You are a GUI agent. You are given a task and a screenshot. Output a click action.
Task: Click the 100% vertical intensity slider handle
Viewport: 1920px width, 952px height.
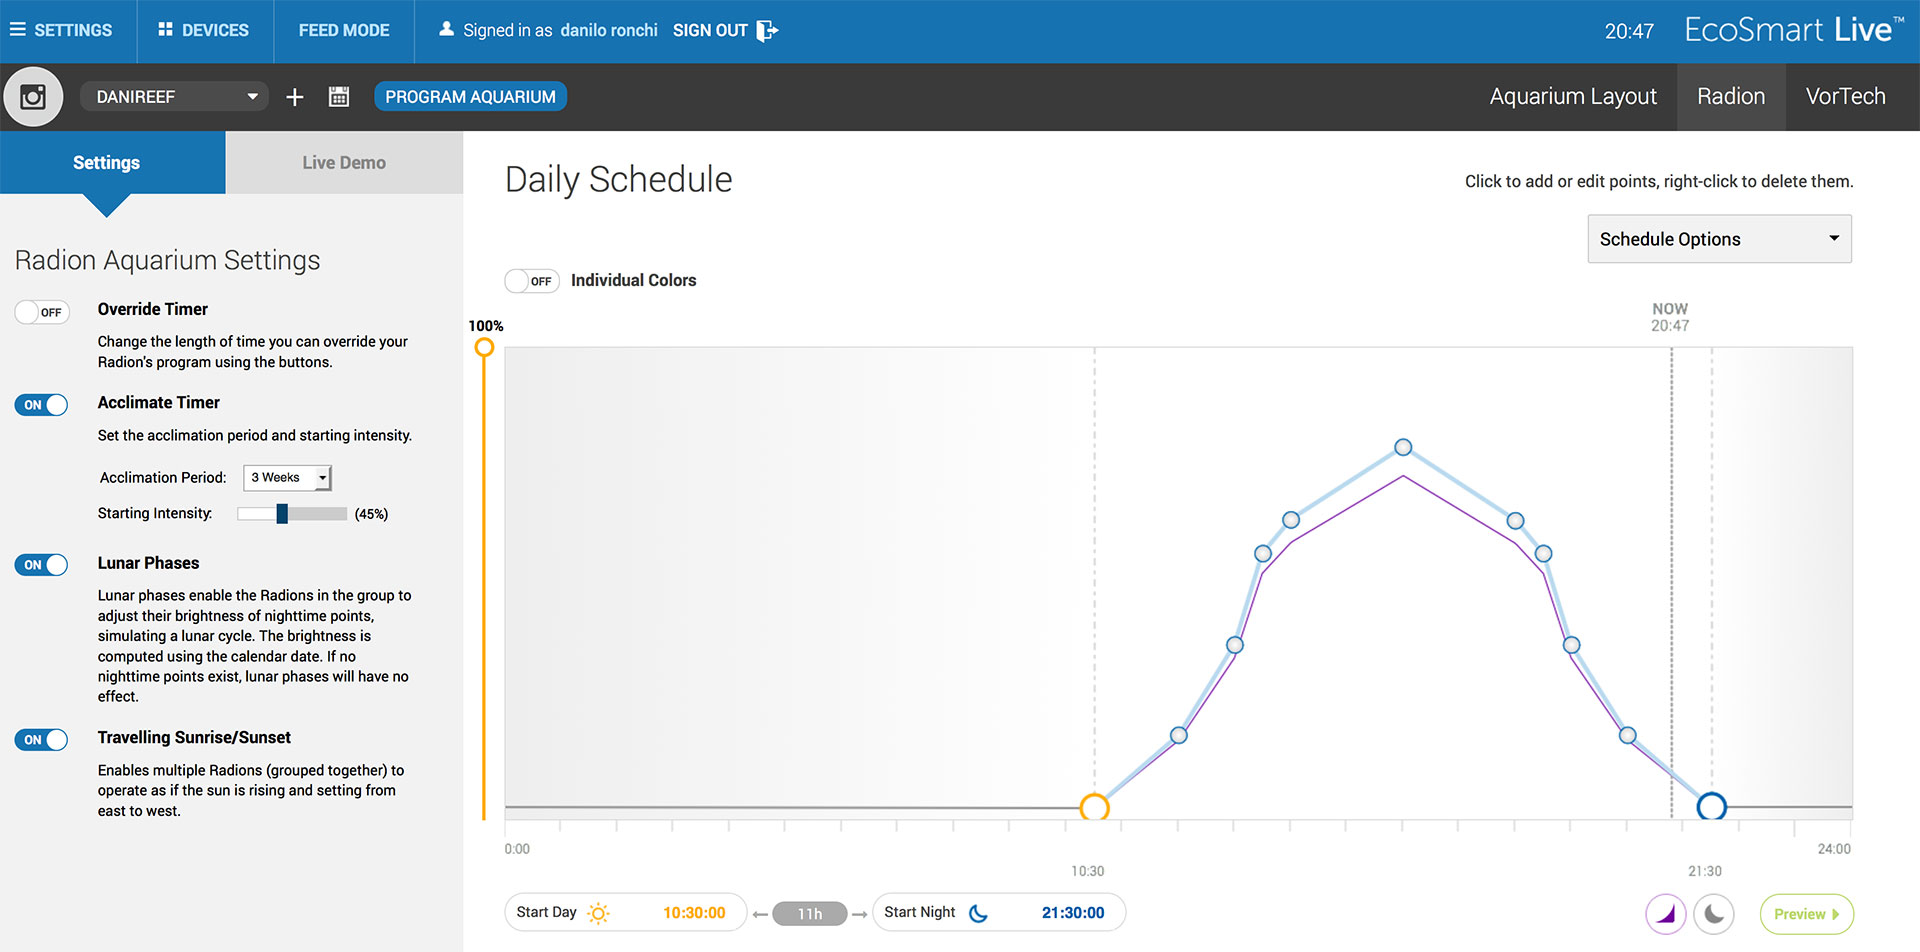click(484, 348)
